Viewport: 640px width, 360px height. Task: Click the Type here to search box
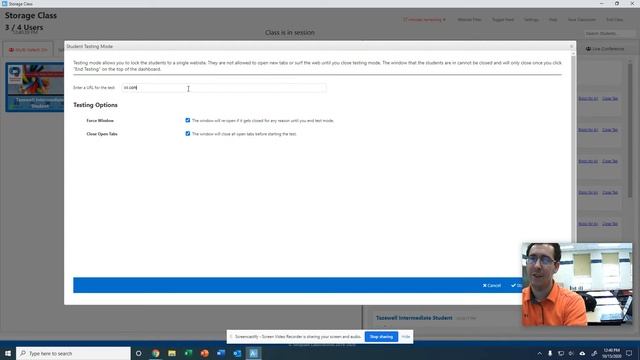[x=73, y=353]
